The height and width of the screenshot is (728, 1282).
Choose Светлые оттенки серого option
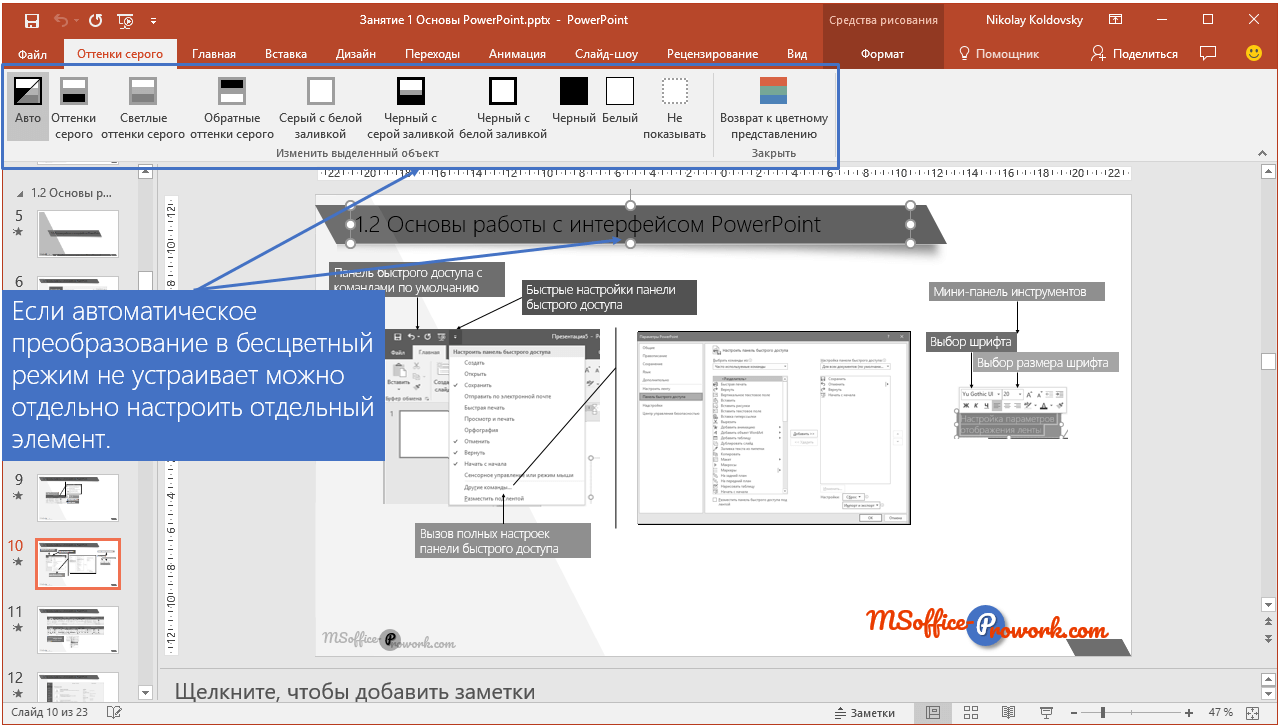143,108
